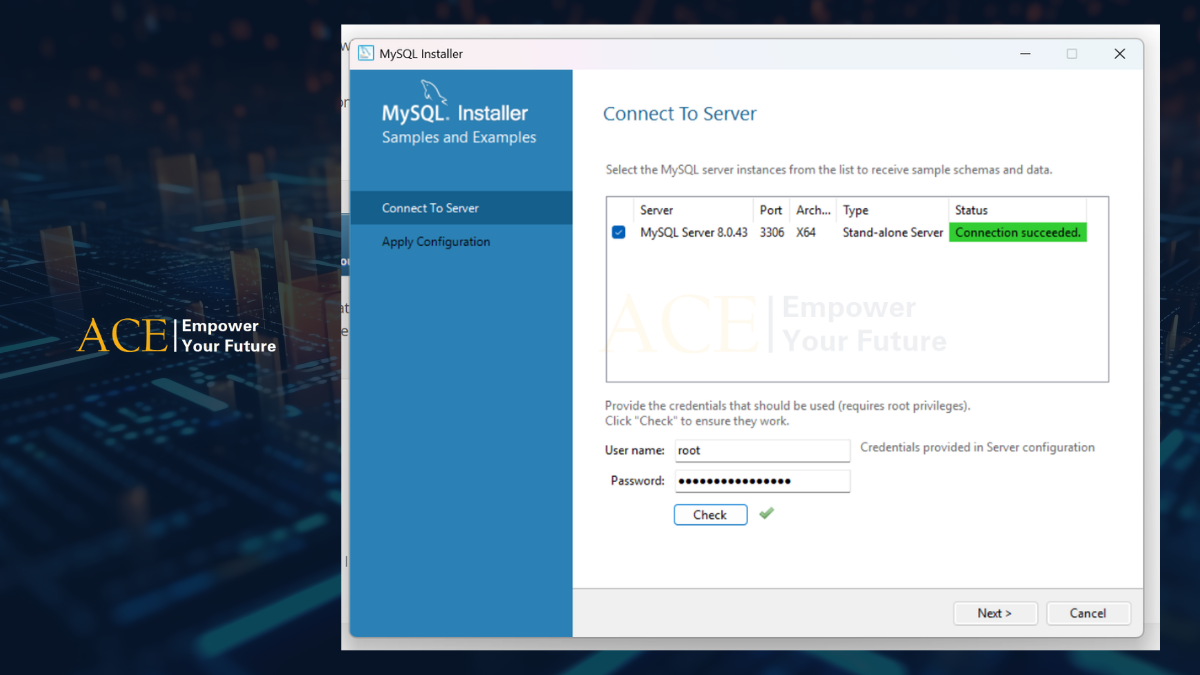Click the green checkmark beside Check button
The height and width of the screenshot is (675, 1200).
click(766, 514)
